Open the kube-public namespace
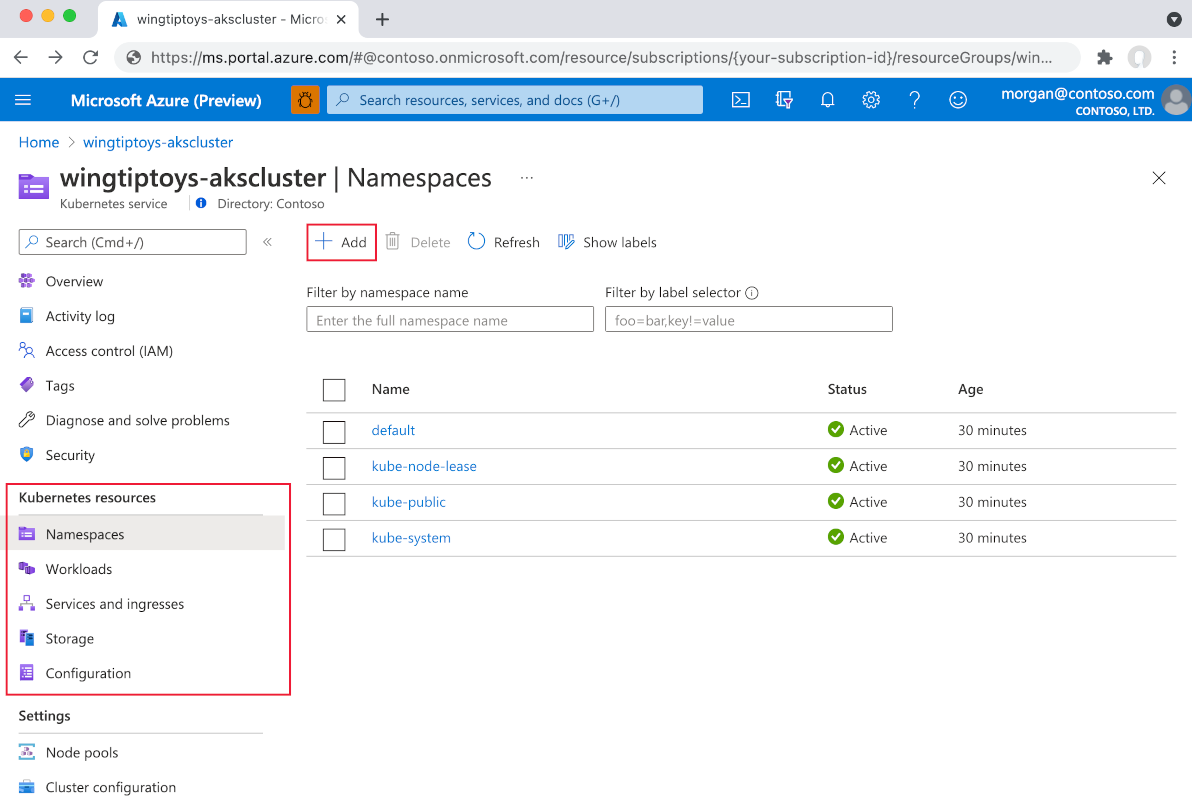This screenshot has height=804, width=1192. (408, 501)
